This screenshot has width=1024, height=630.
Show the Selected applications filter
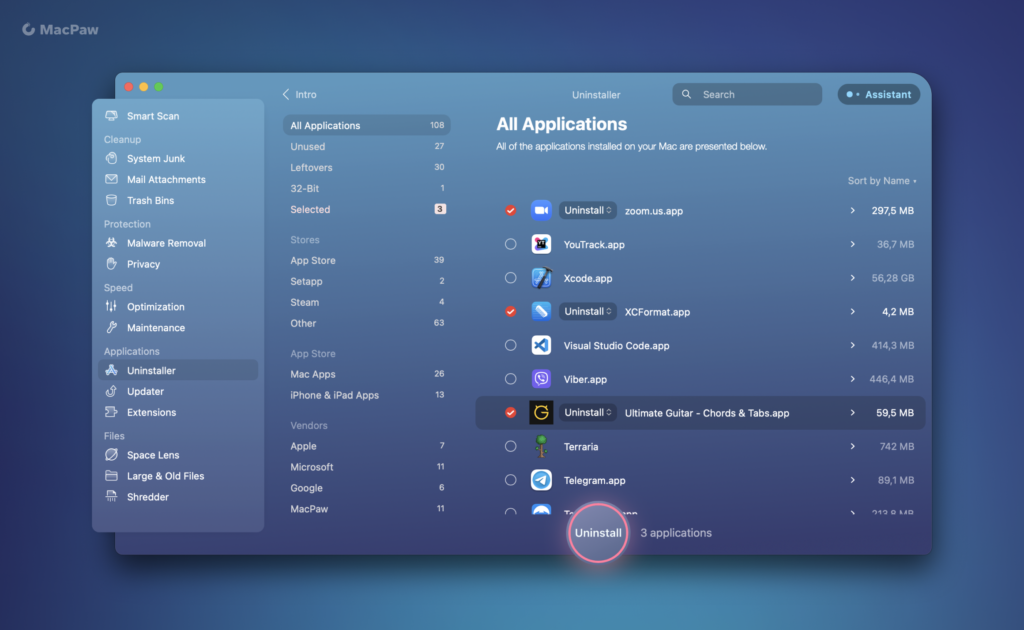click(366, 209)
